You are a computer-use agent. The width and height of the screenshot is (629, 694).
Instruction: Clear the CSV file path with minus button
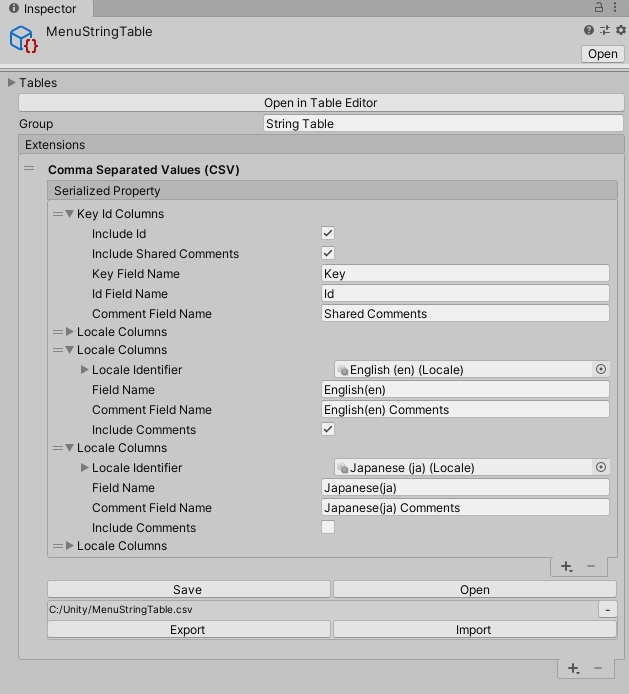tap(608, 609)
